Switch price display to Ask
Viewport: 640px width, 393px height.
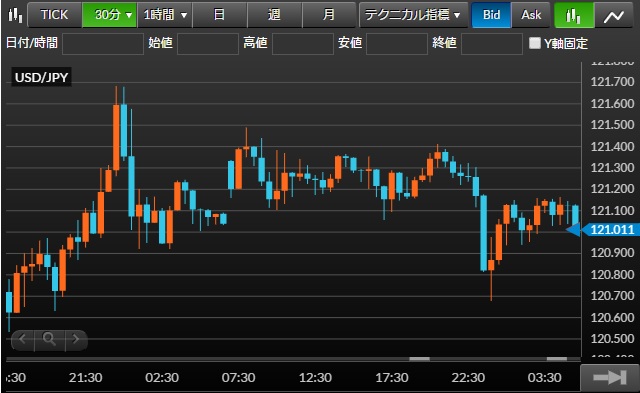[x=531, y=15]
